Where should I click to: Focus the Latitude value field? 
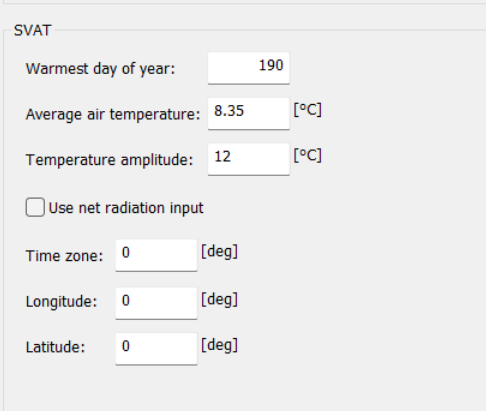[x=156, y=349]
